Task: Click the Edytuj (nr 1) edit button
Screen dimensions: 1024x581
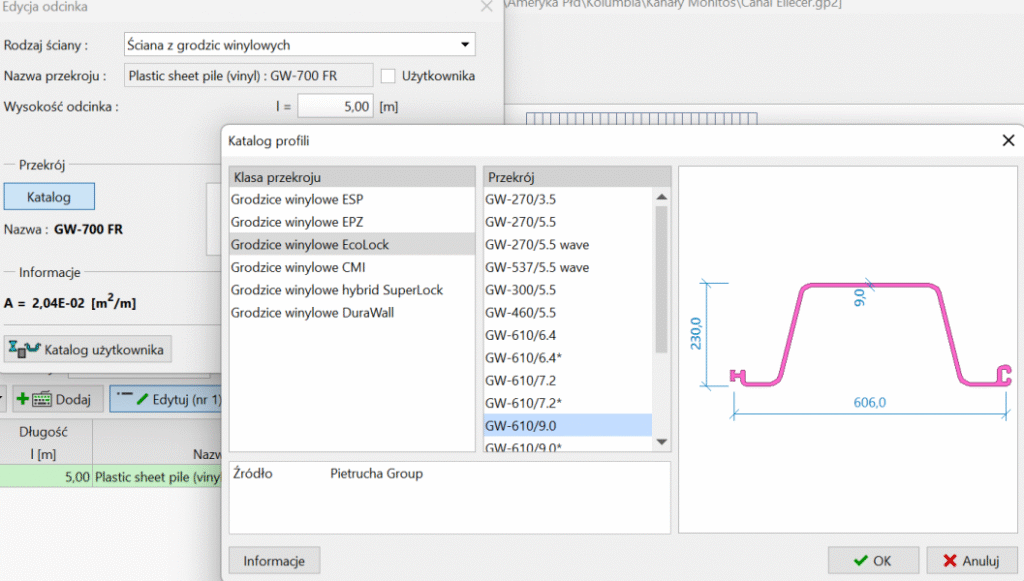Action: [x=168, y=399]
